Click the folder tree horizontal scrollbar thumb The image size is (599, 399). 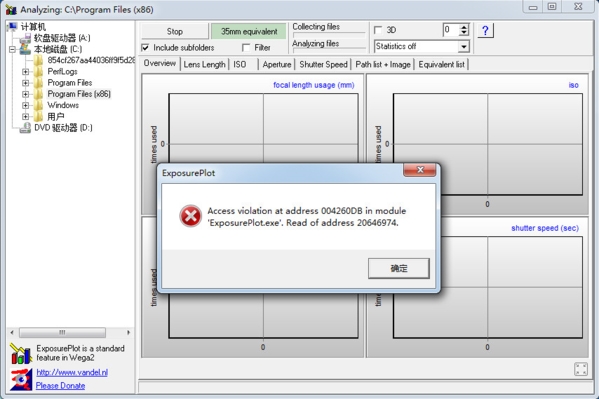(x=62, y=332)
